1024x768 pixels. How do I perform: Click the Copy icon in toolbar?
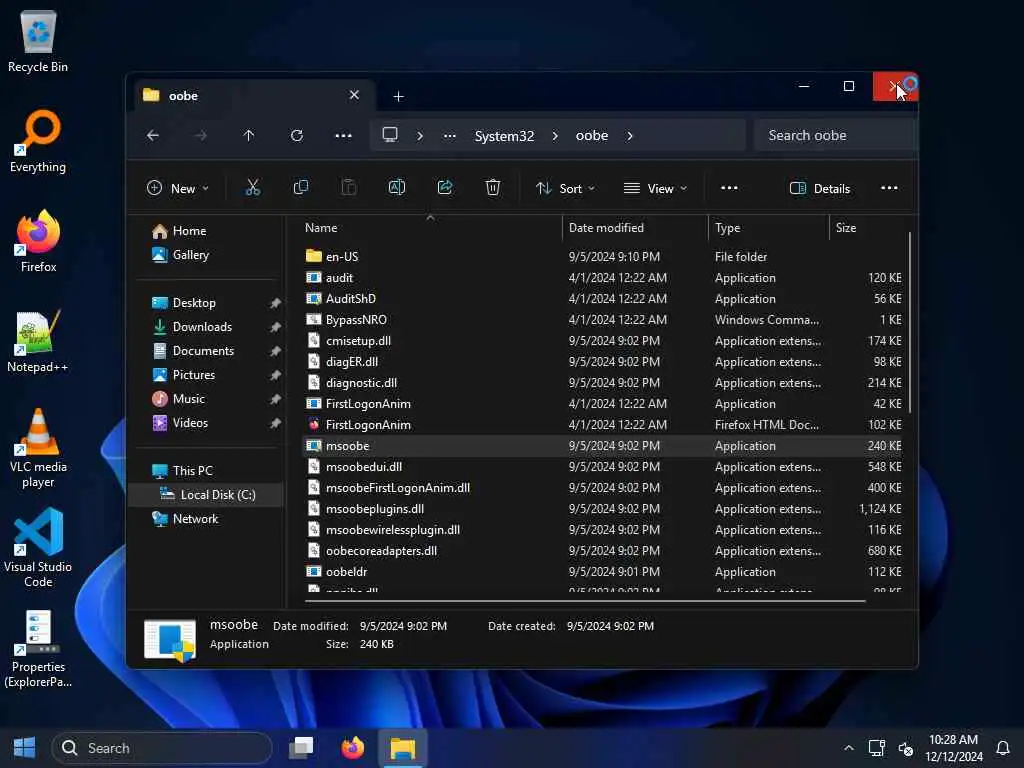click(301, 188)
